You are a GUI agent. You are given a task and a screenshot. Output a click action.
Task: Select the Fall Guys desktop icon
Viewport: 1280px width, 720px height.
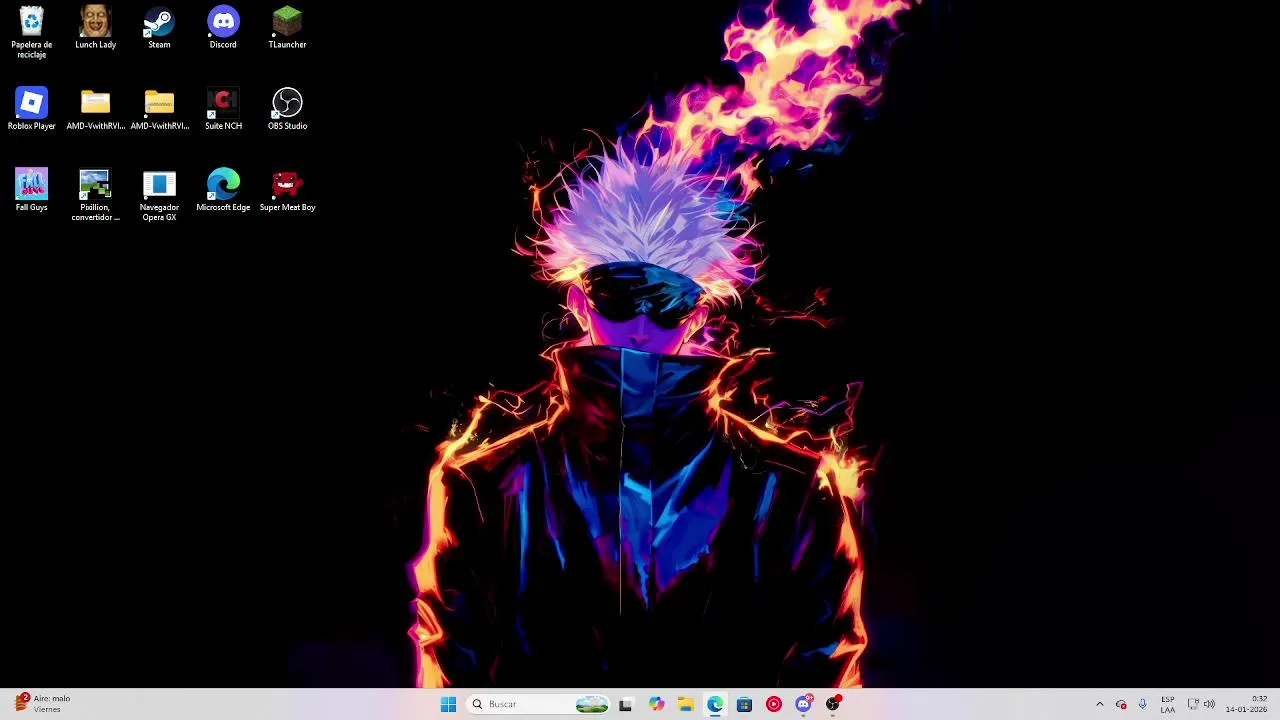coord(32,190)
